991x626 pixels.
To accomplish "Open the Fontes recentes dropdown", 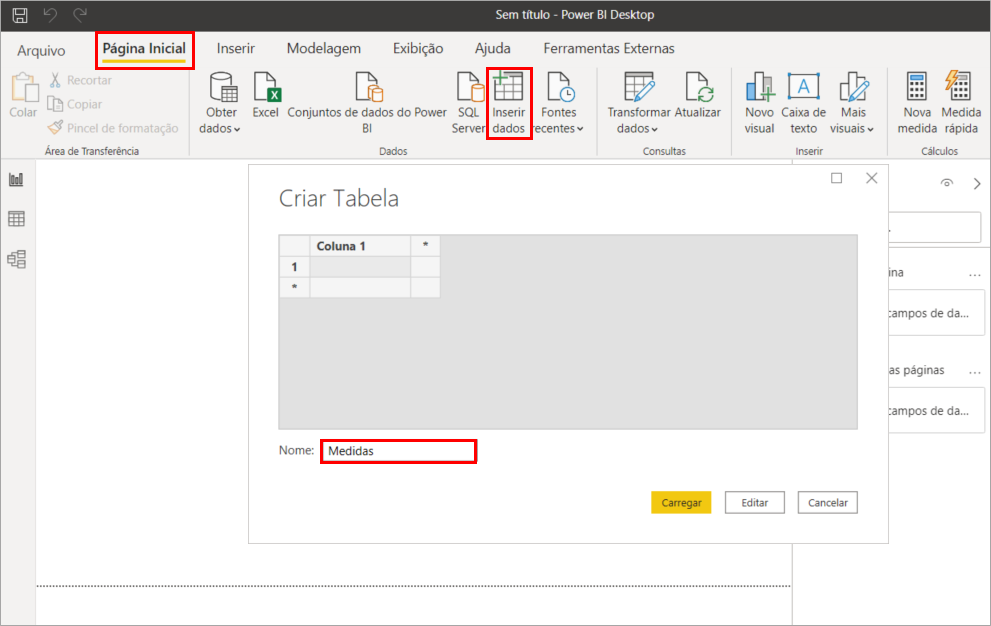I will (x=559, y=103).
